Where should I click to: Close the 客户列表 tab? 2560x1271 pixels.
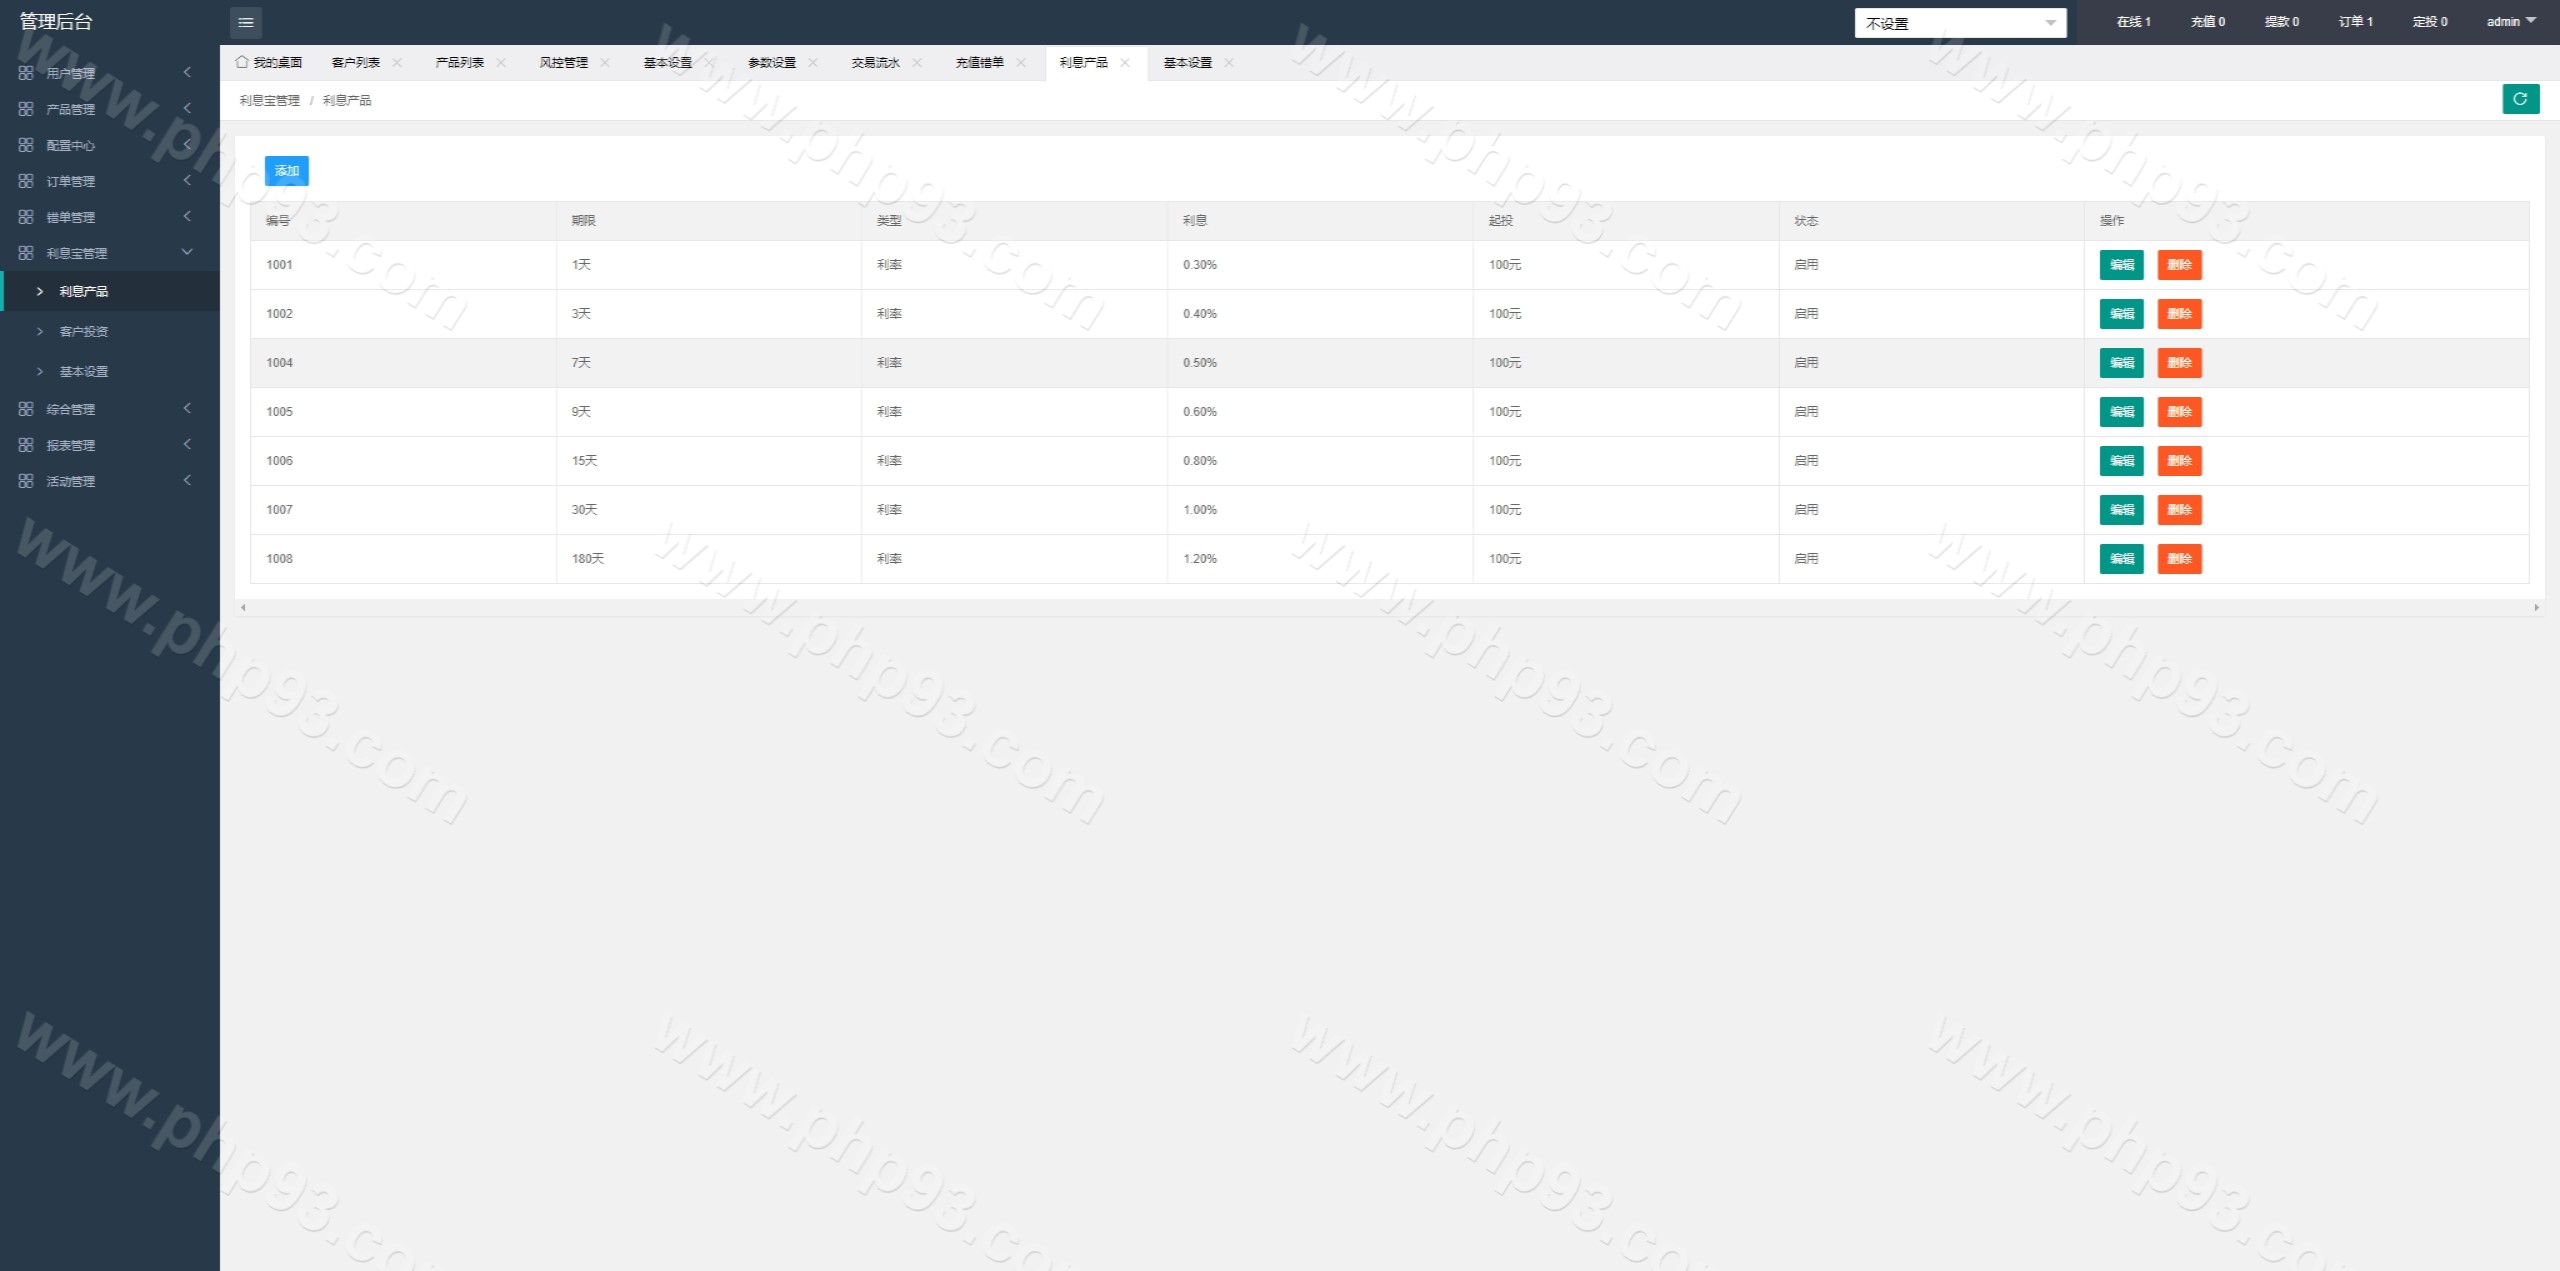(x=397, y=62)
